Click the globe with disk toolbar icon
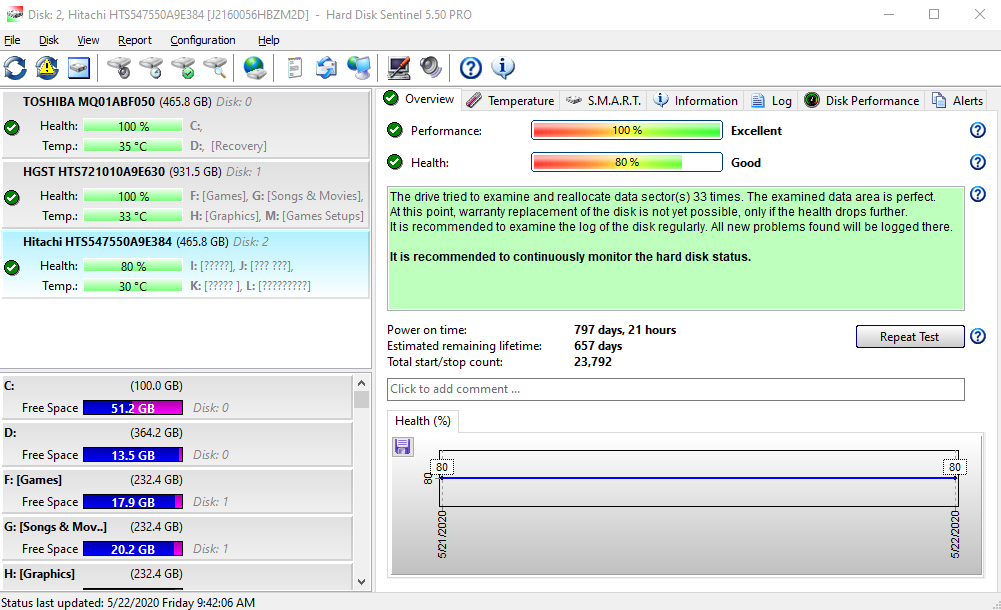 coord(254,68)
